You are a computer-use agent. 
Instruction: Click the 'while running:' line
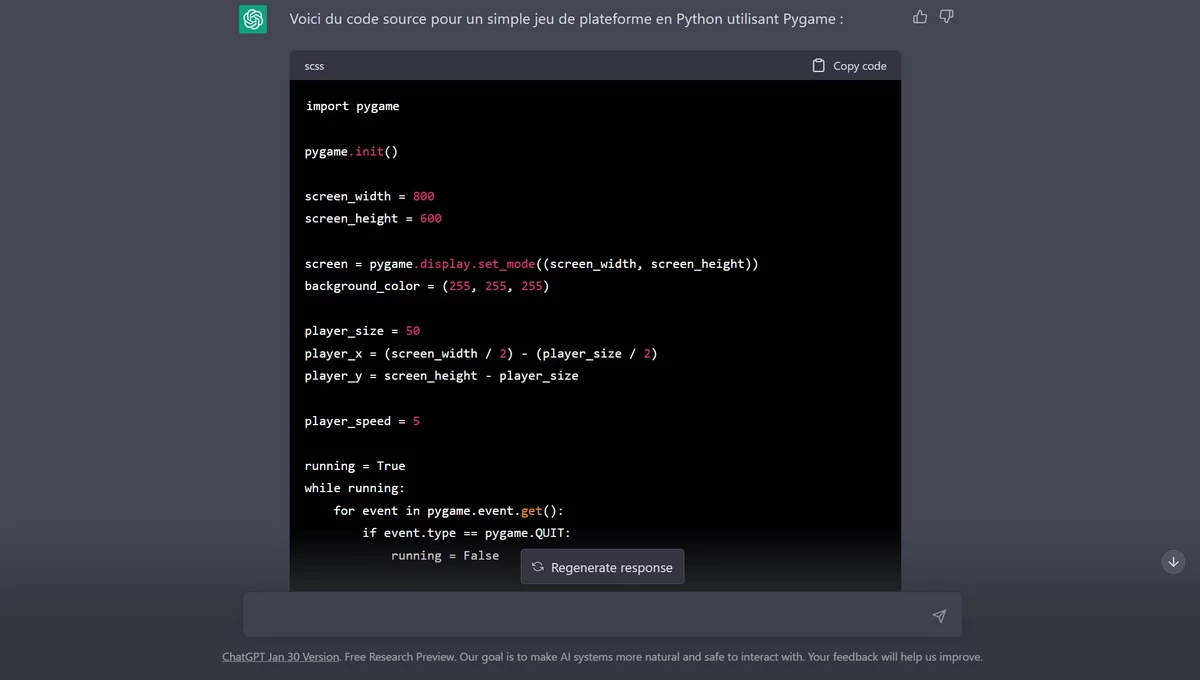pos(355,488)
